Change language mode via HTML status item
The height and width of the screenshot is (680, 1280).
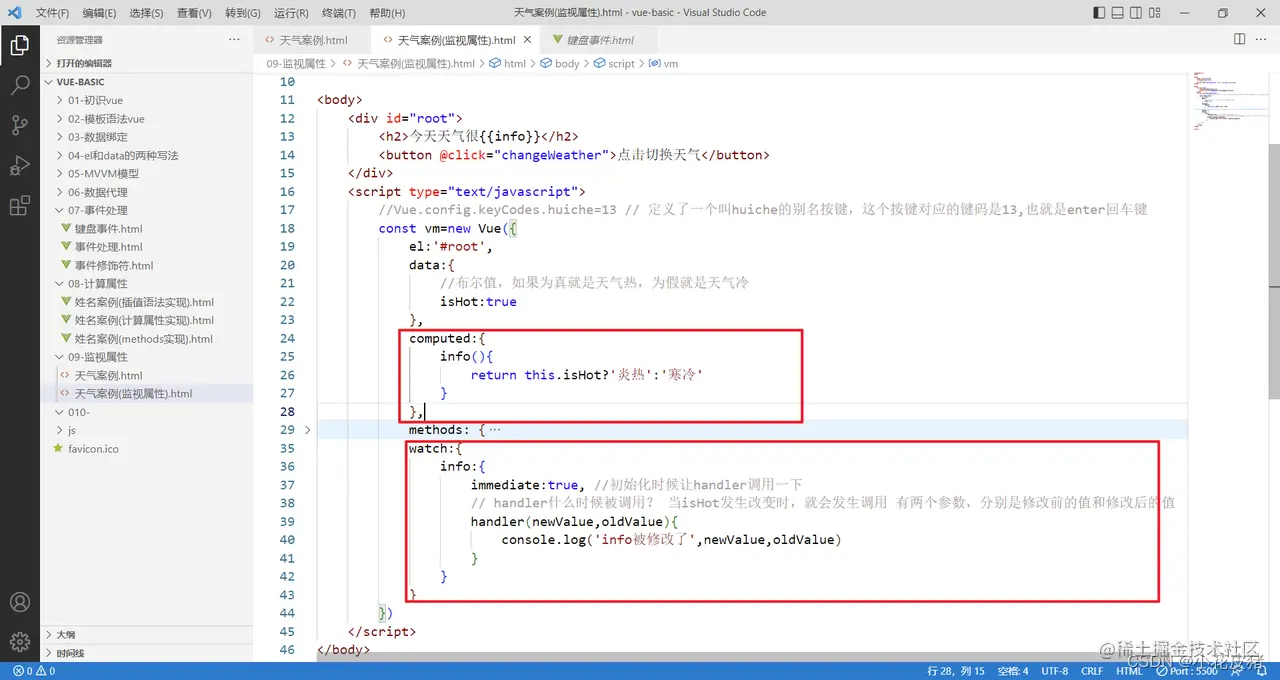(x=1129, y=671)
